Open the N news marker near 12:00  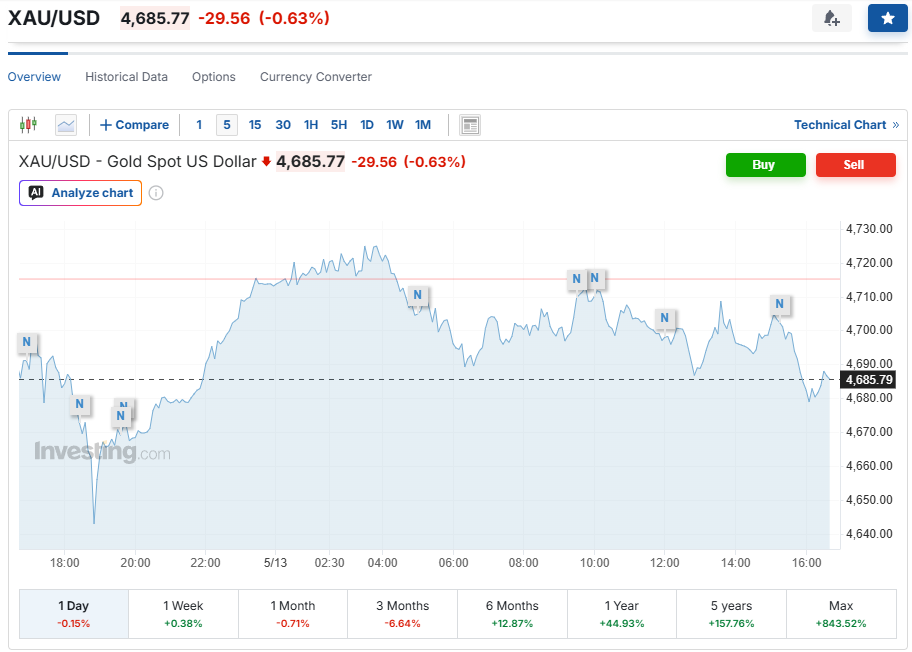[x=665, y=318]
